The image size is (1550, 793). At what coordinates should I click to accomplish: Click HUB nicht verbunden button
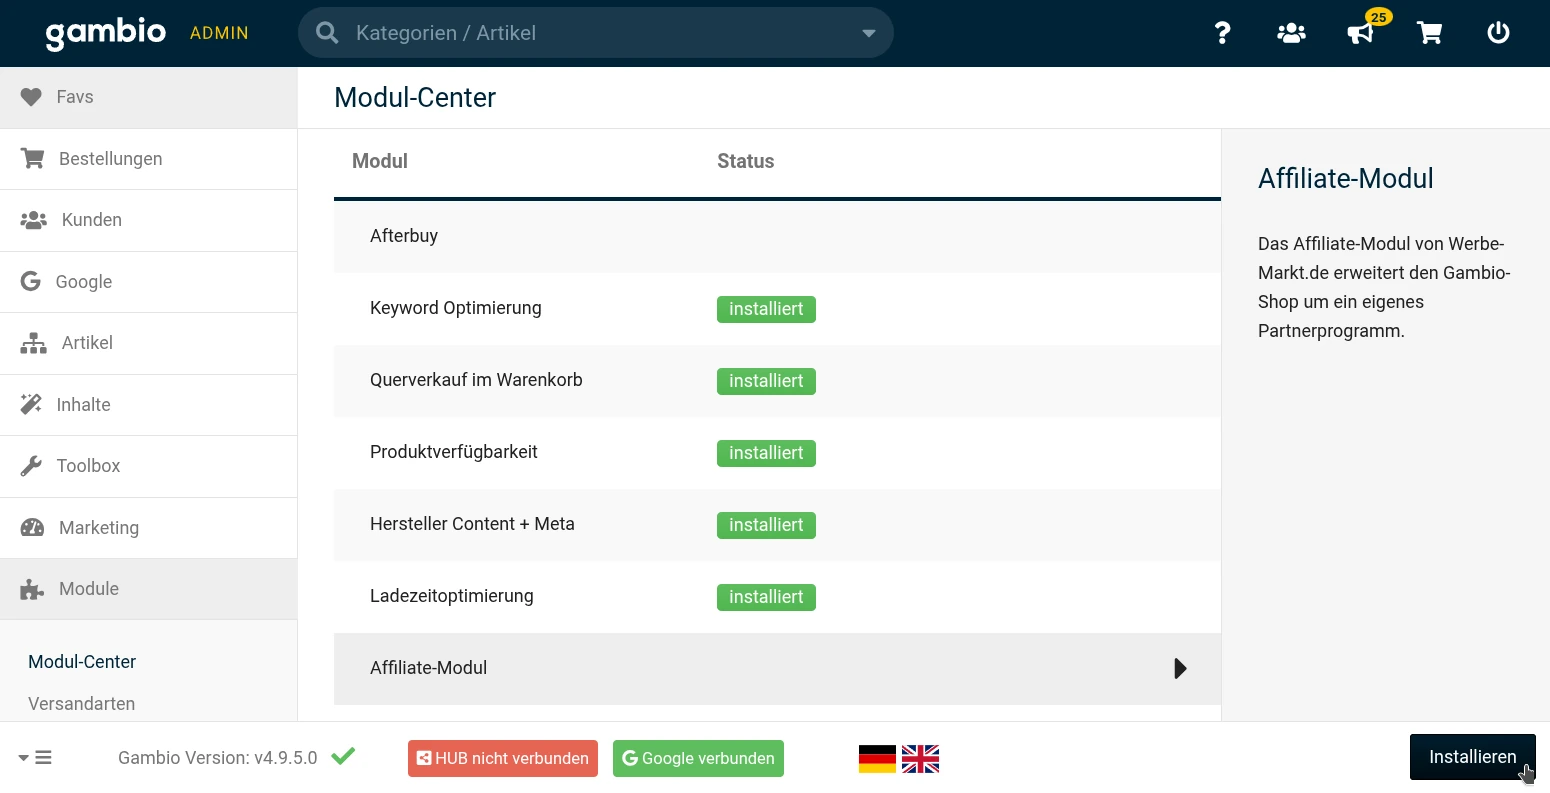tap(503, 758)
